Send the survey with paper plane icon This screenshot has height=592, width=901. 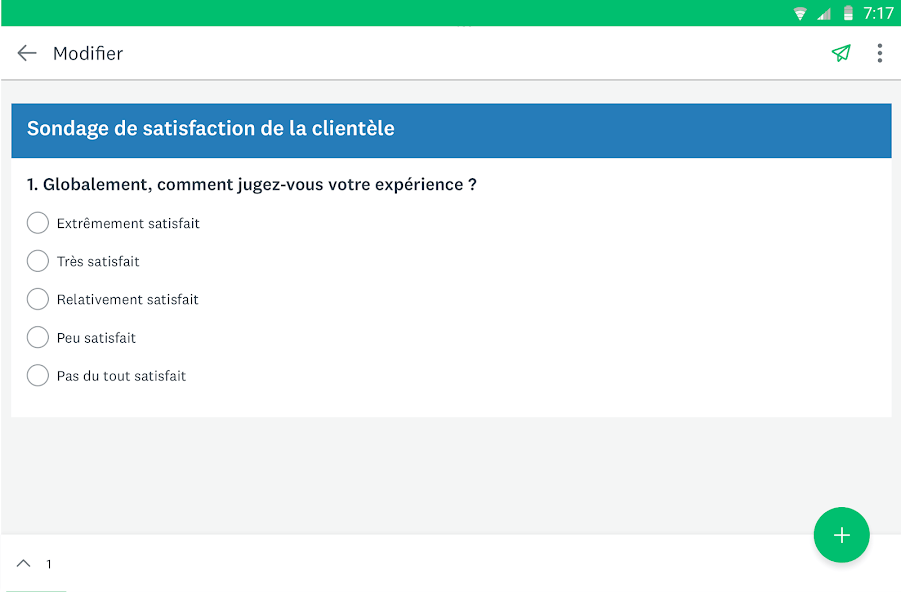(841, 53)
